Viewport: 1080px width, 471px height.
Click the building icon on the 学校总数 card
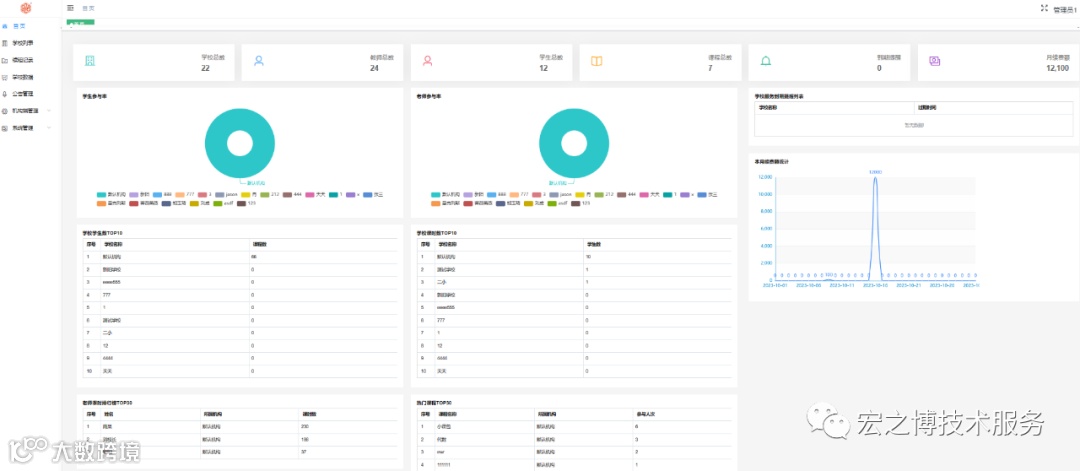pos(90,61)
